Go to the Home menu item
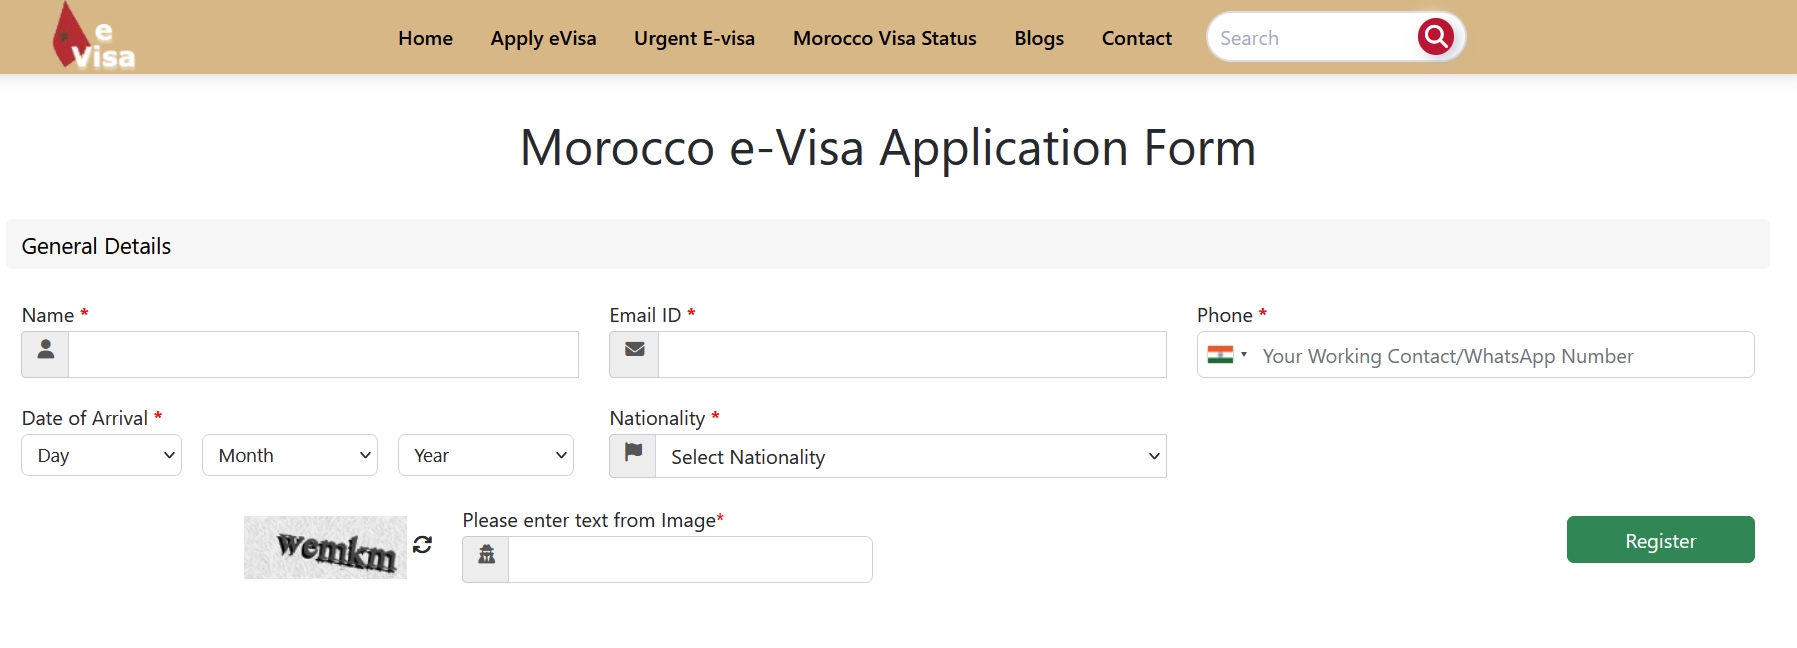The width and height of the screenshot is (1797, 648). tap(425, 38)
